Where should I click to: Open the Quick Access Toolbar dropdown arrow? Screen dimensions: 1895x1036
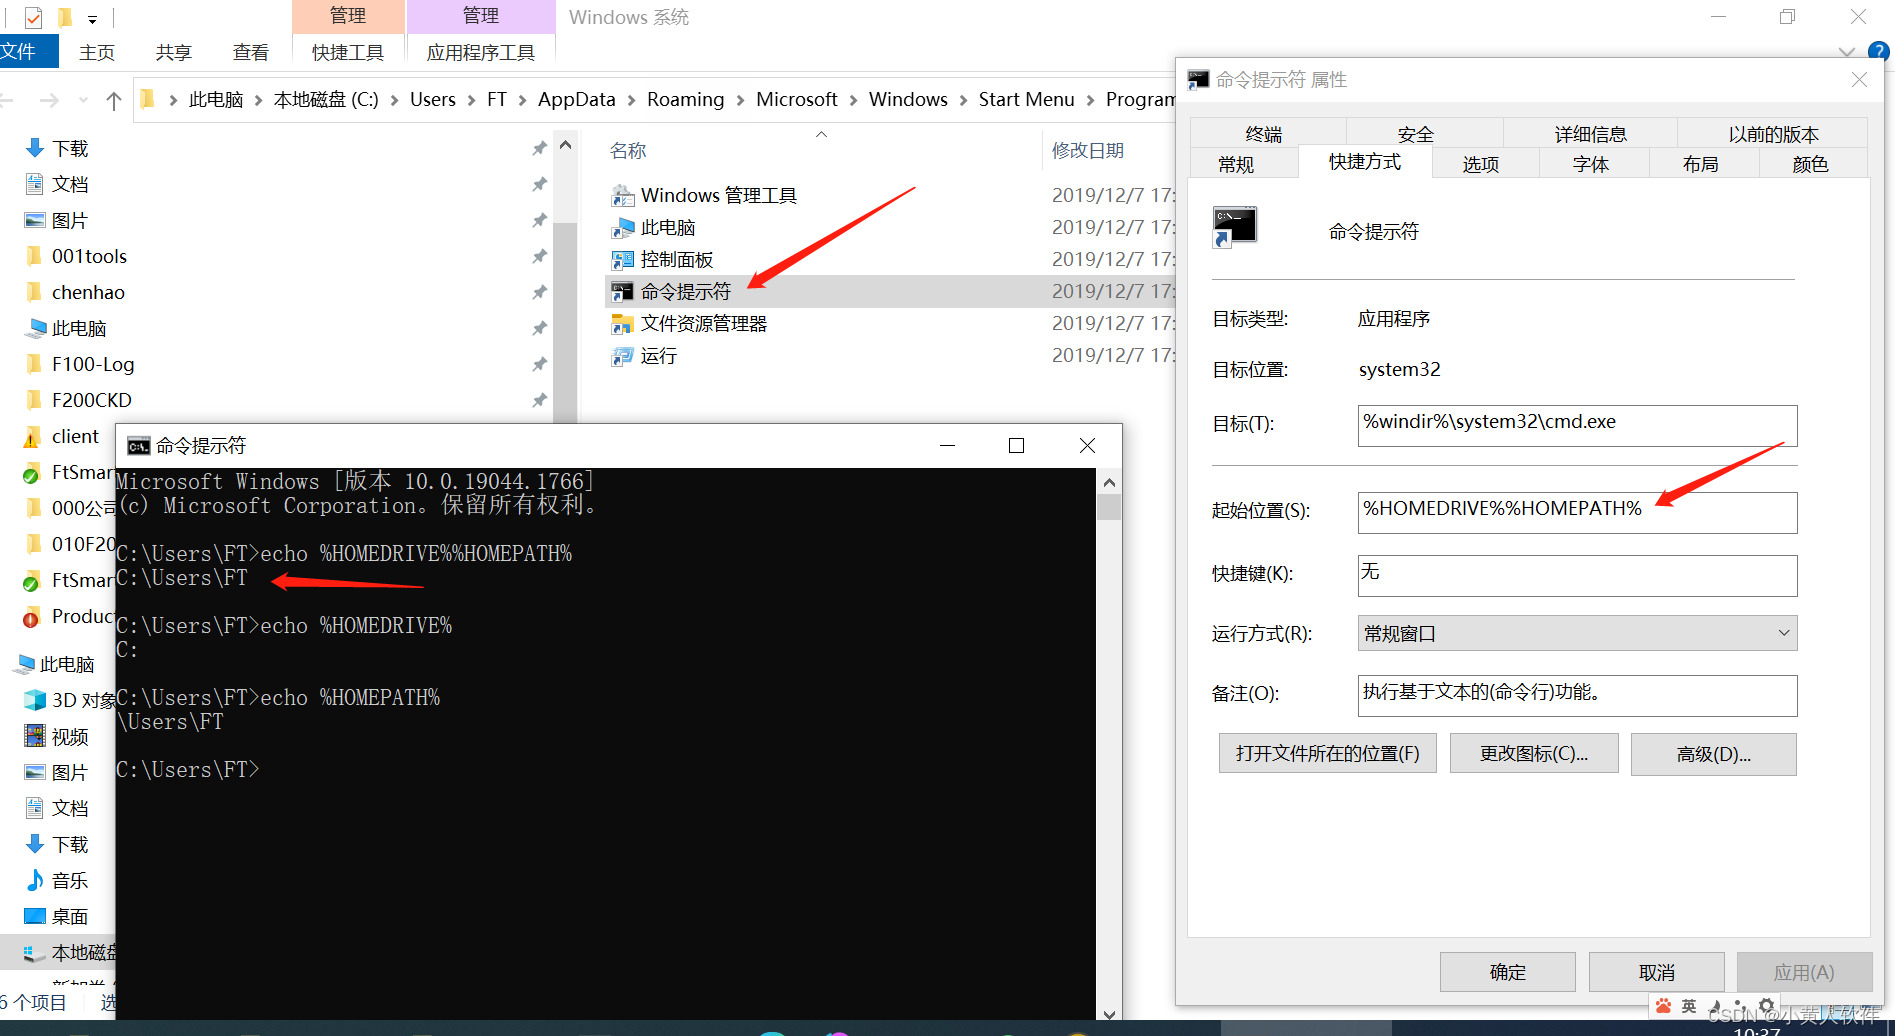pos(92,18)
